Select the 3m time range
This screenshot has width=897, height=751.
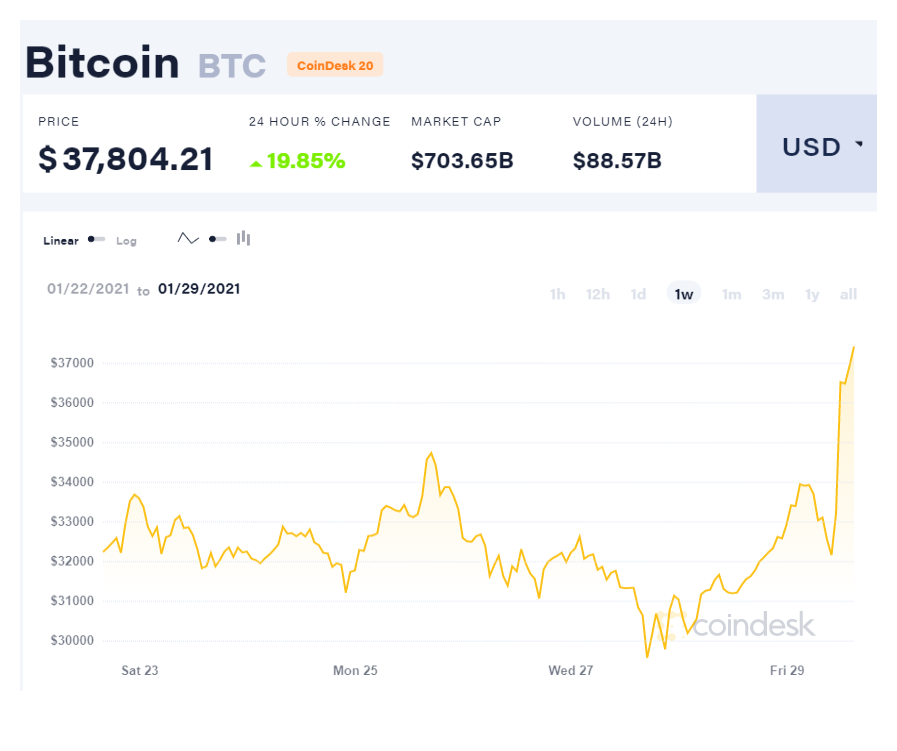[x=773, y=295]
